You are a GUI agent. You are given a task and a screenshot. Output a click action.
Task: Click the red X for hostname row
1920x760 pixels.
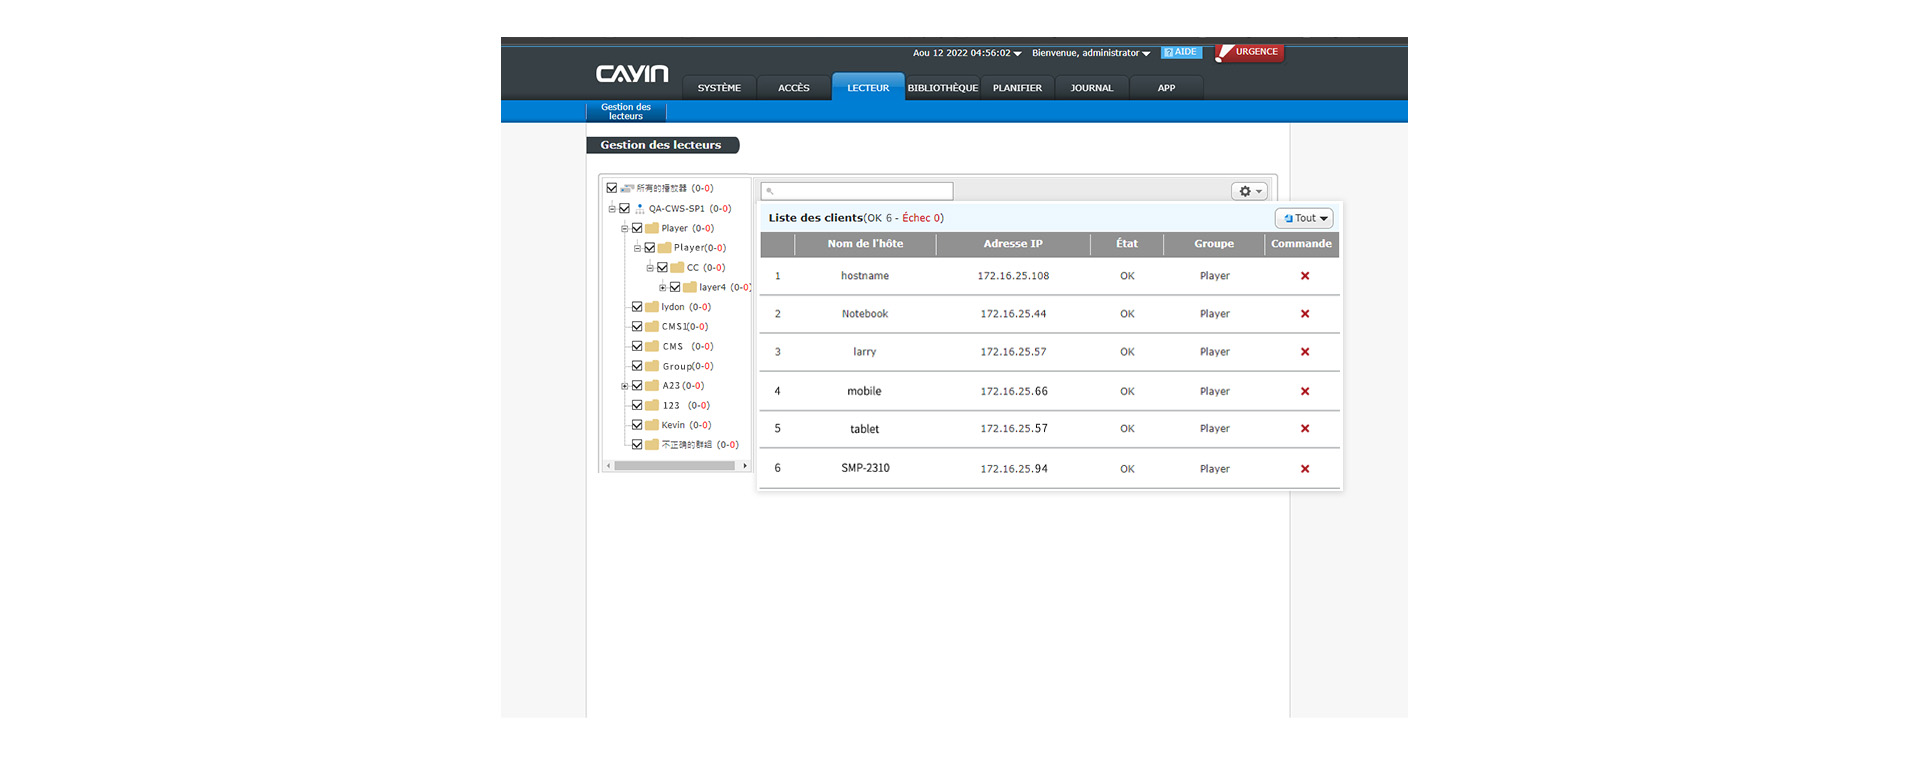click(1304, 276)
